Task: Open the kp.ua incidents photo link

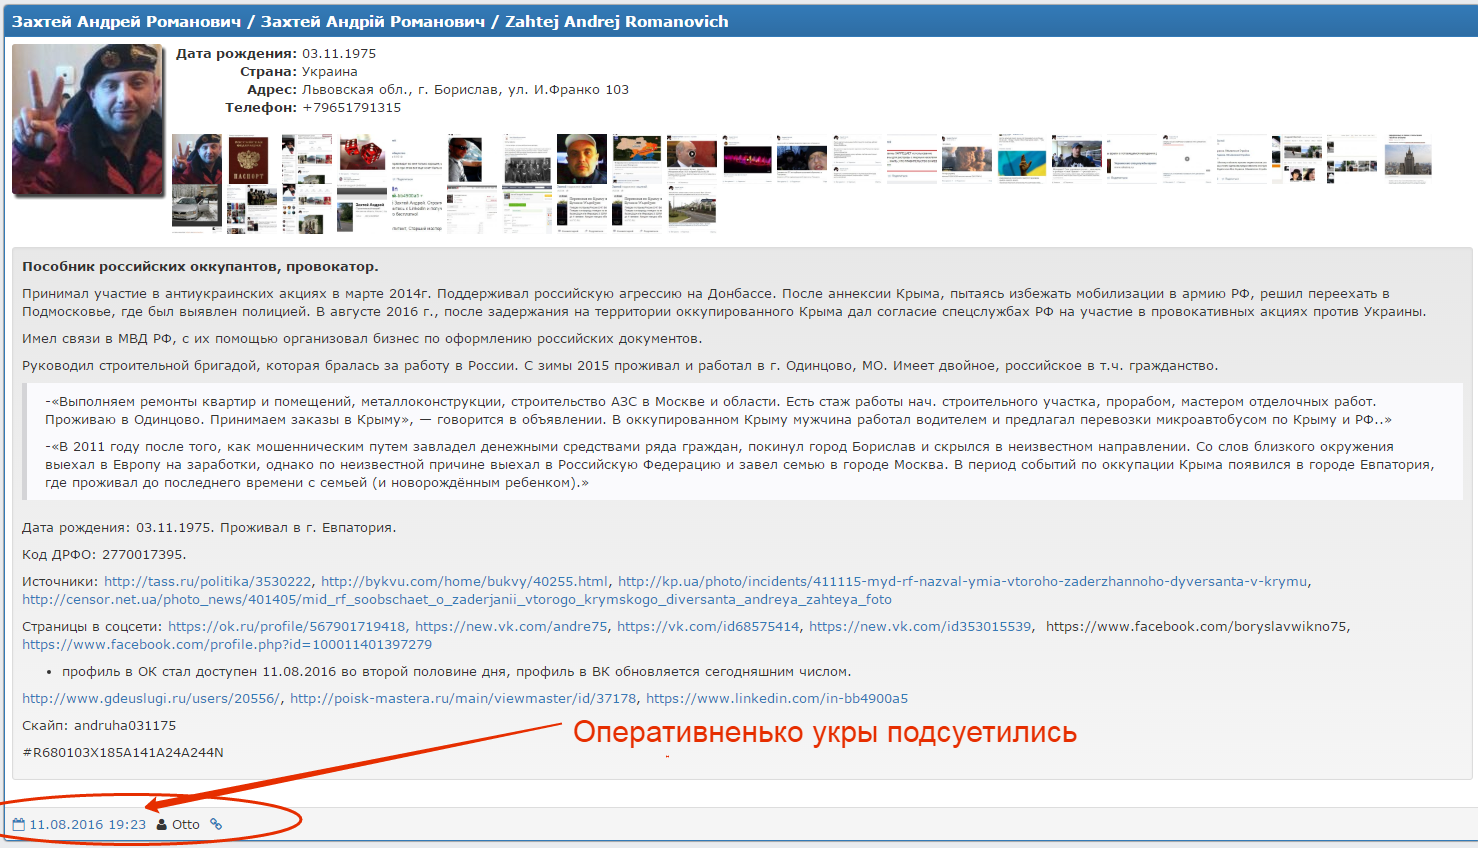Action: [962, 582]
